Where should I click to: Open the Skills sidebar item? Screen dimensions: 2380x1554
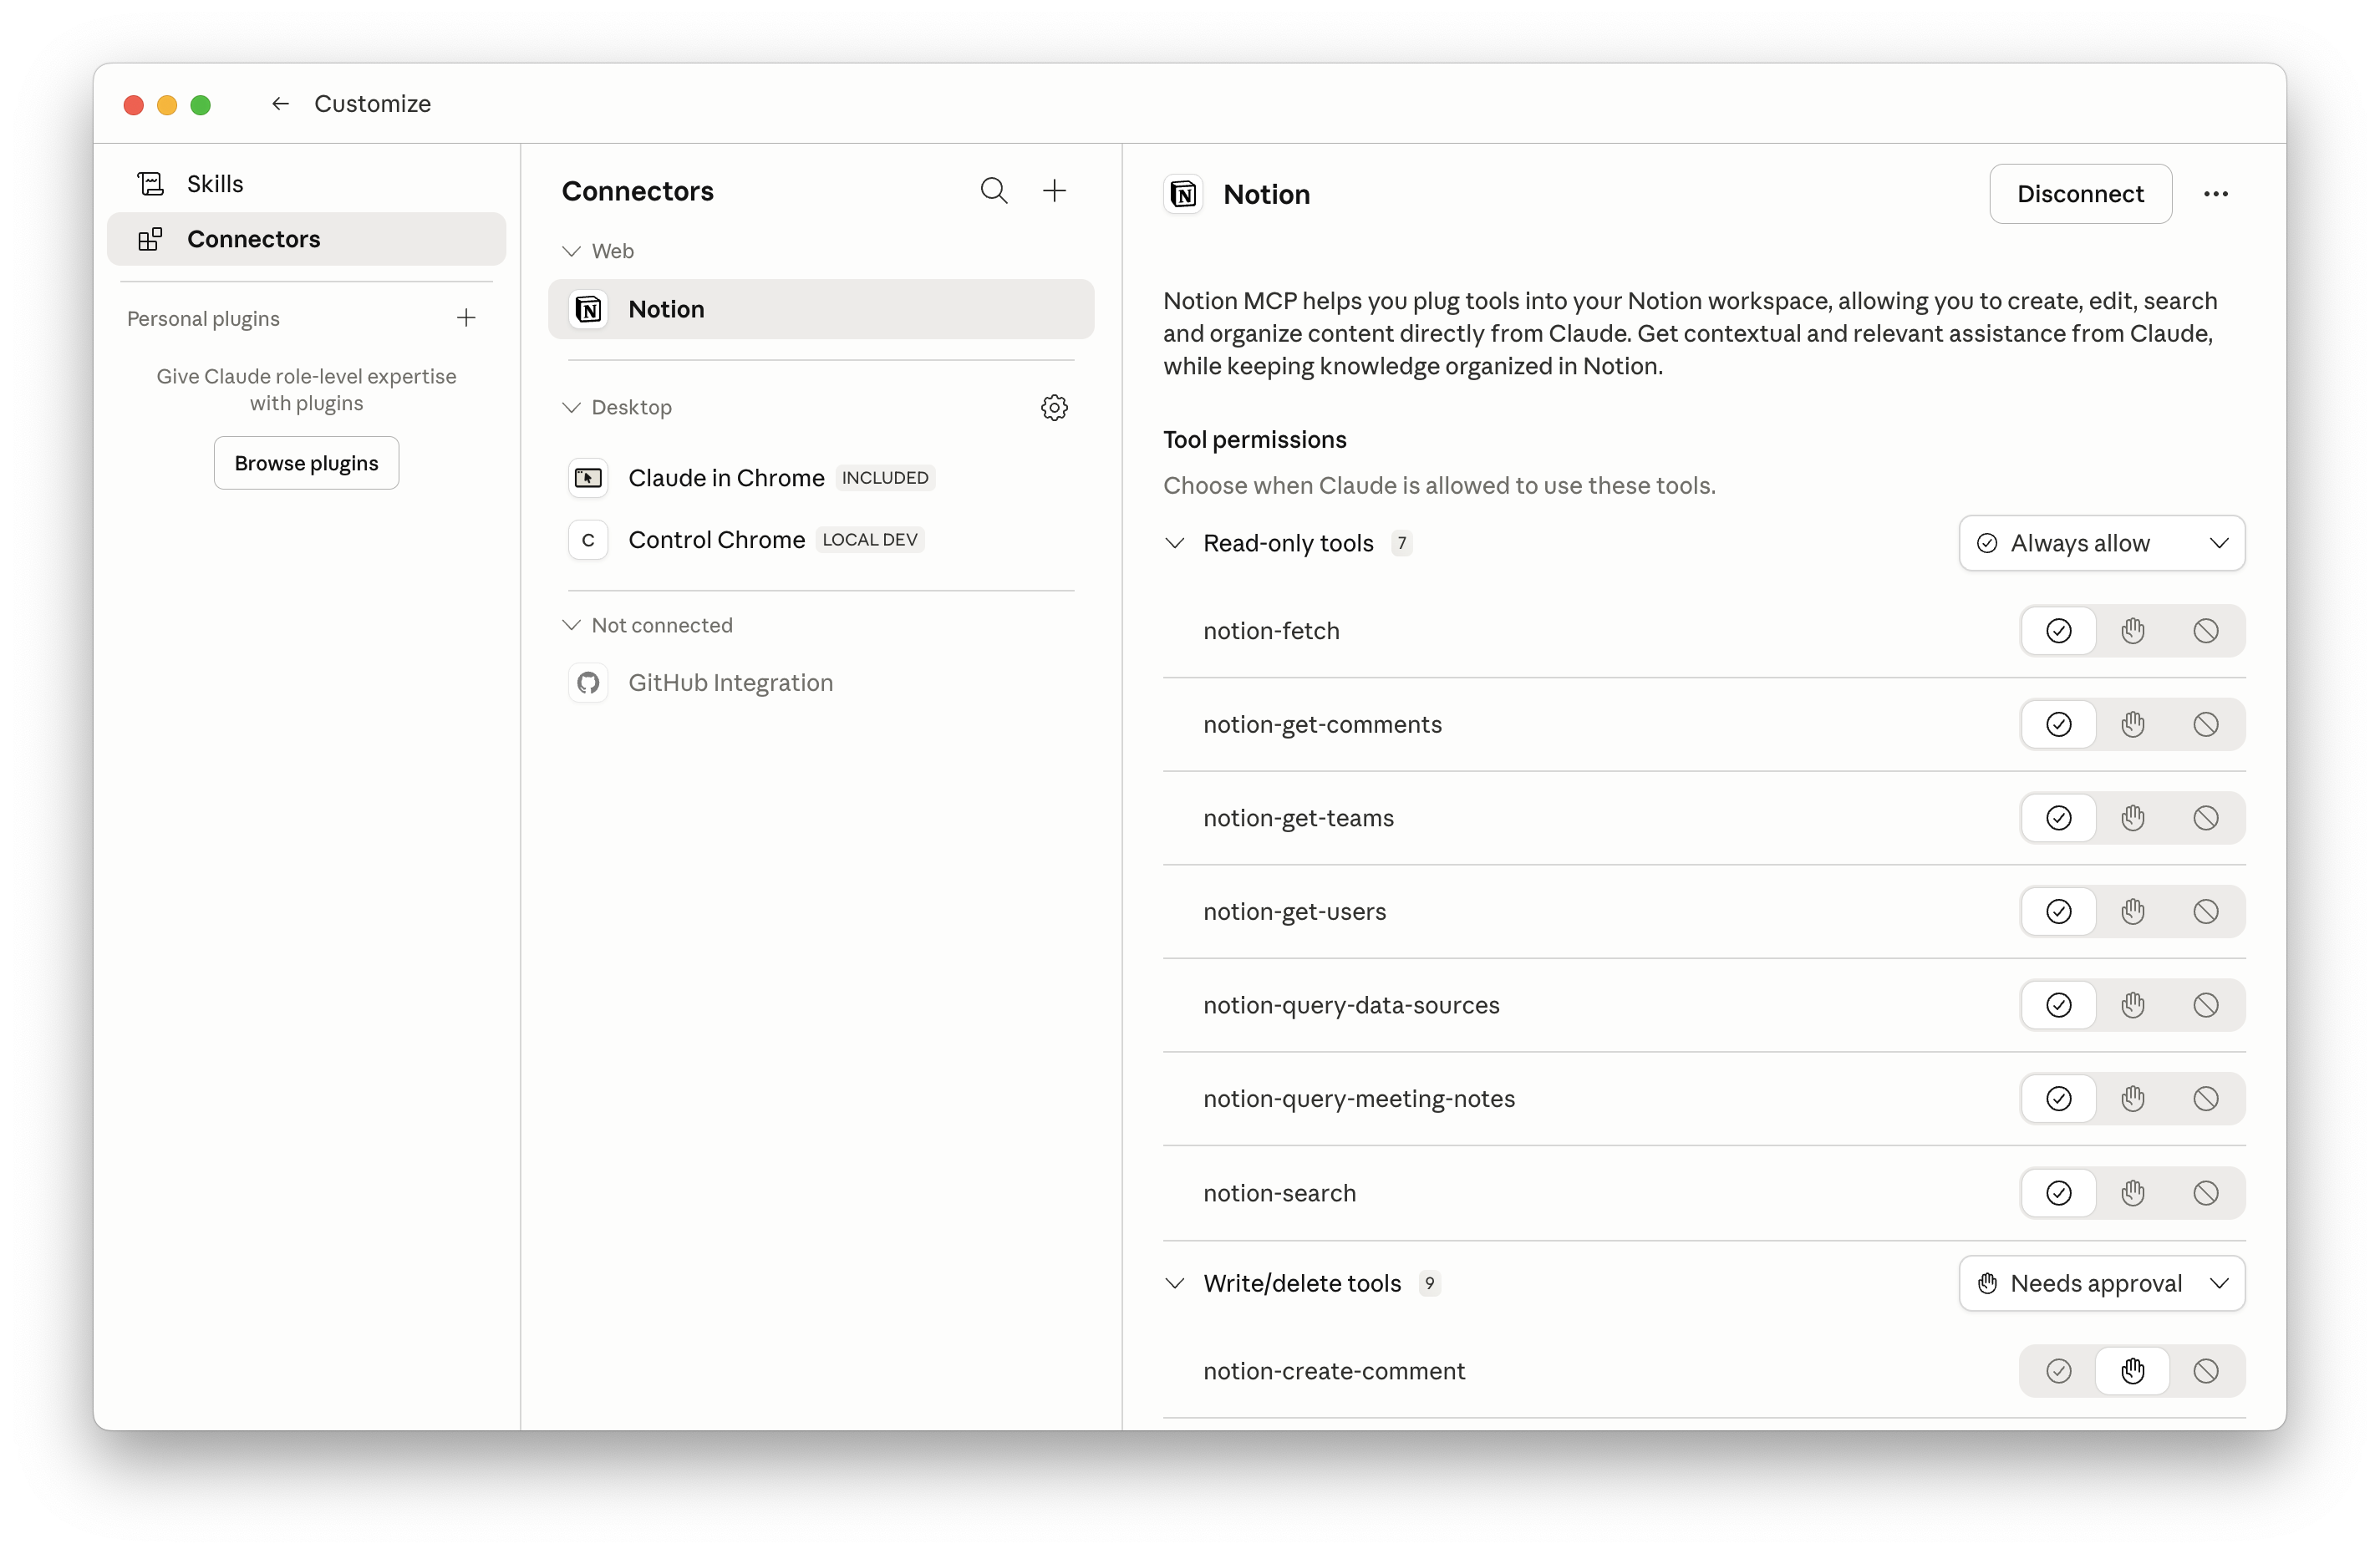coord(215,184)
